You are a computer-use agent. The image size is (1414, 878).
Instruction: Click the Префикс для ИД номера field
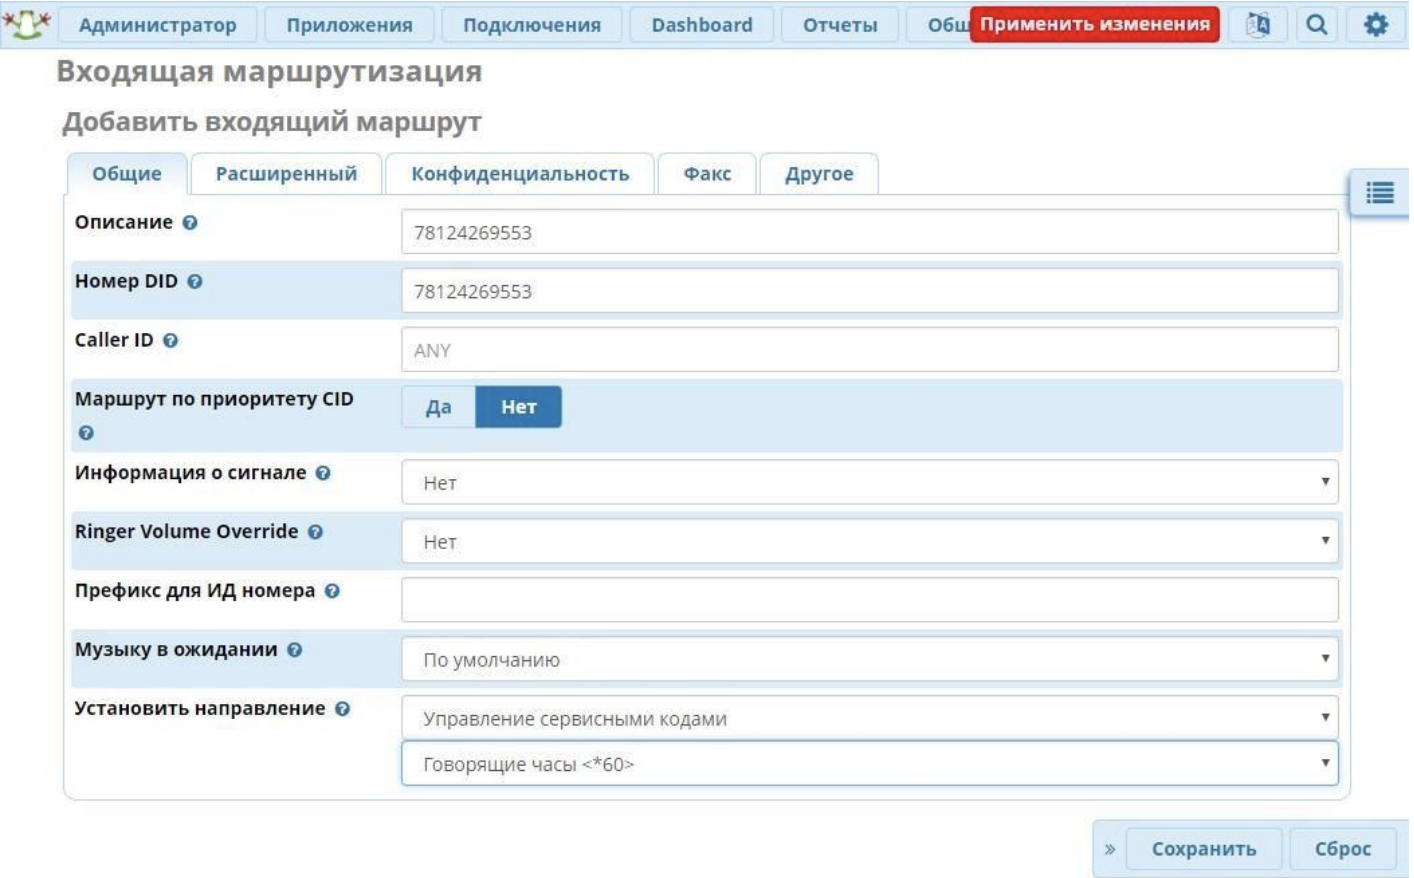click(868, 600)
